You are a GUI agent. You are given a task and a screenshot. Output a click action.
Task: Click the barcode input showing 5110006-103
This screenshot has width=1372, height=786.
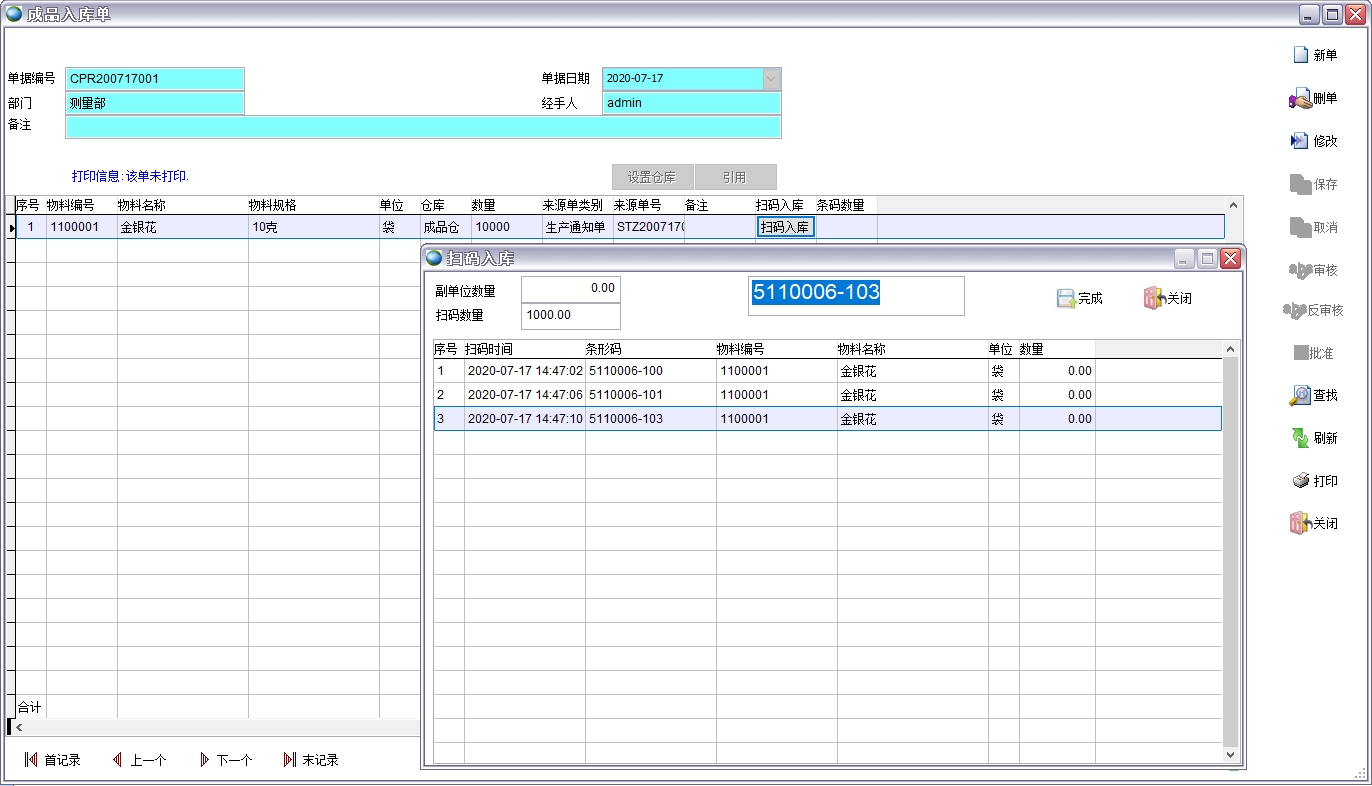click(855, 295)
